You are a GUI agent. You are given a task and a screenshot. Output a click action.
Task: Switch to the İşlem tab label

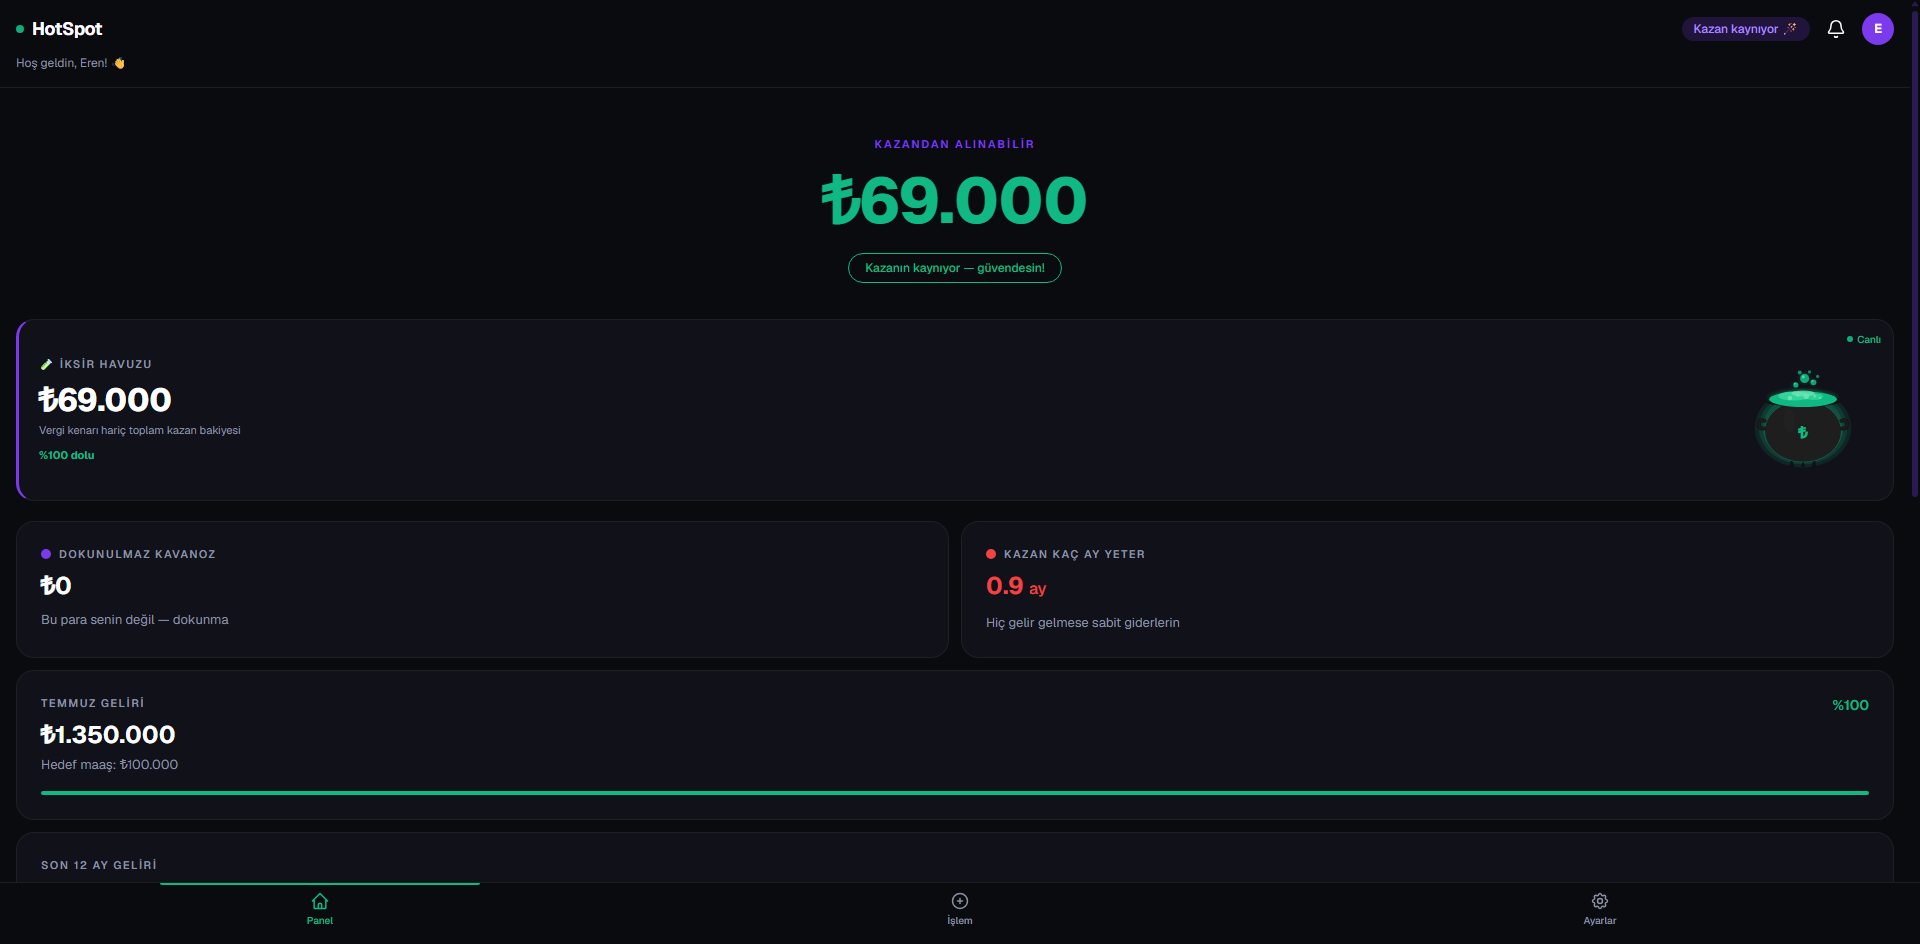click(x=960, y=921)
